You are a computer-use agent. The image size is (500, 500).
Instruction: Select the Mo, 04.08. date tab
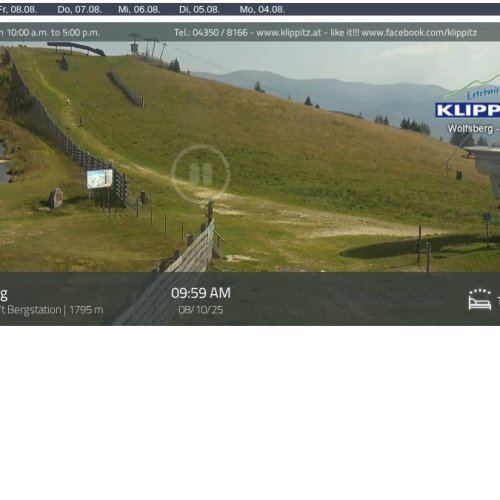262,10
